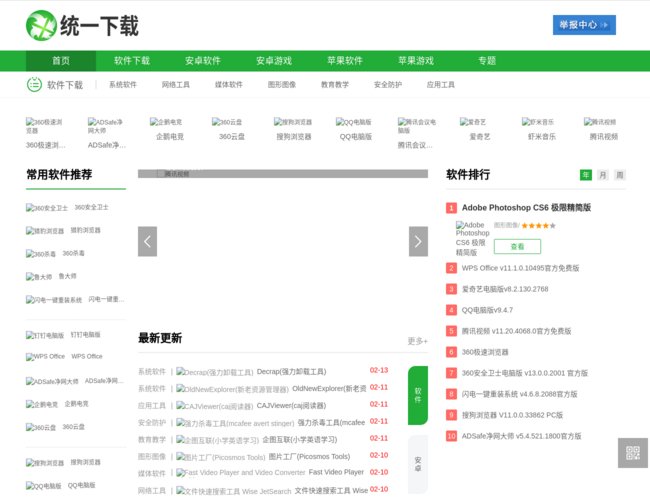650x500 pixels.
Task: Show next carousel slide with right arrow
Action: pyautogui.click(x=418, y=241)
